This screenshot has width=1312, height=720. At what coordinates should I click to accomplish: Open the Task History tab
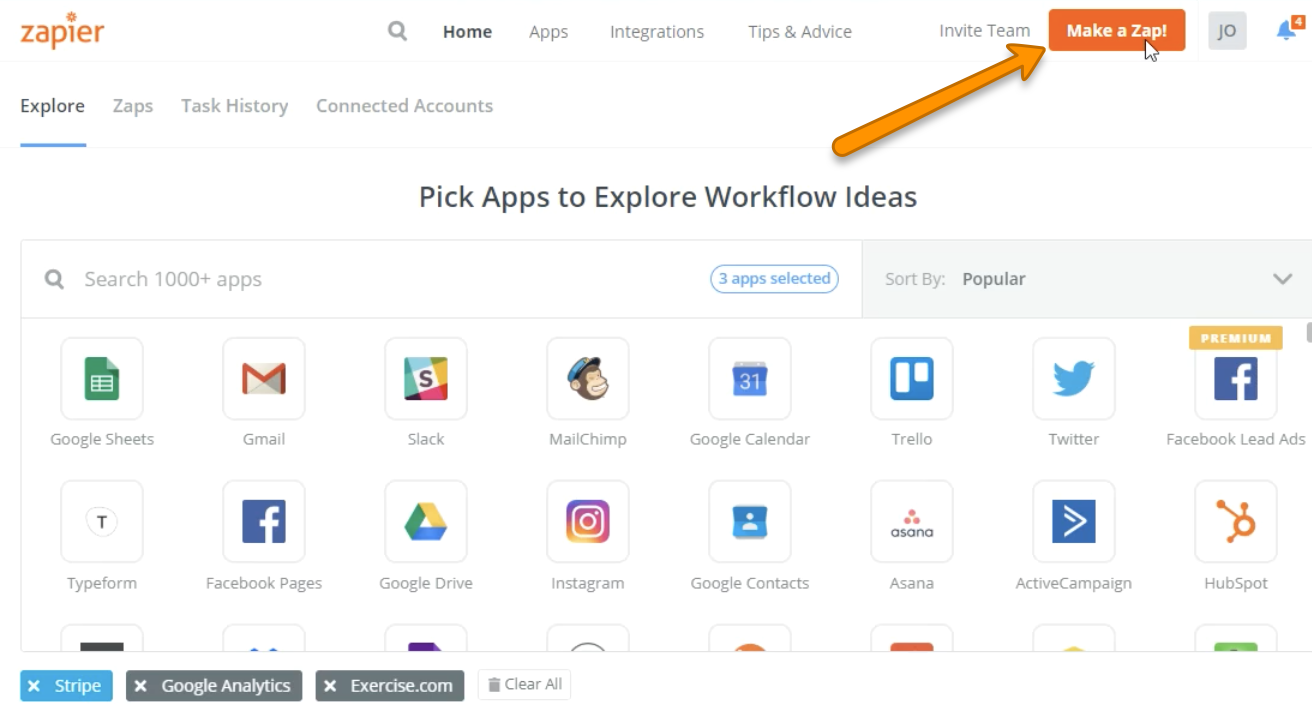(234, 106)
